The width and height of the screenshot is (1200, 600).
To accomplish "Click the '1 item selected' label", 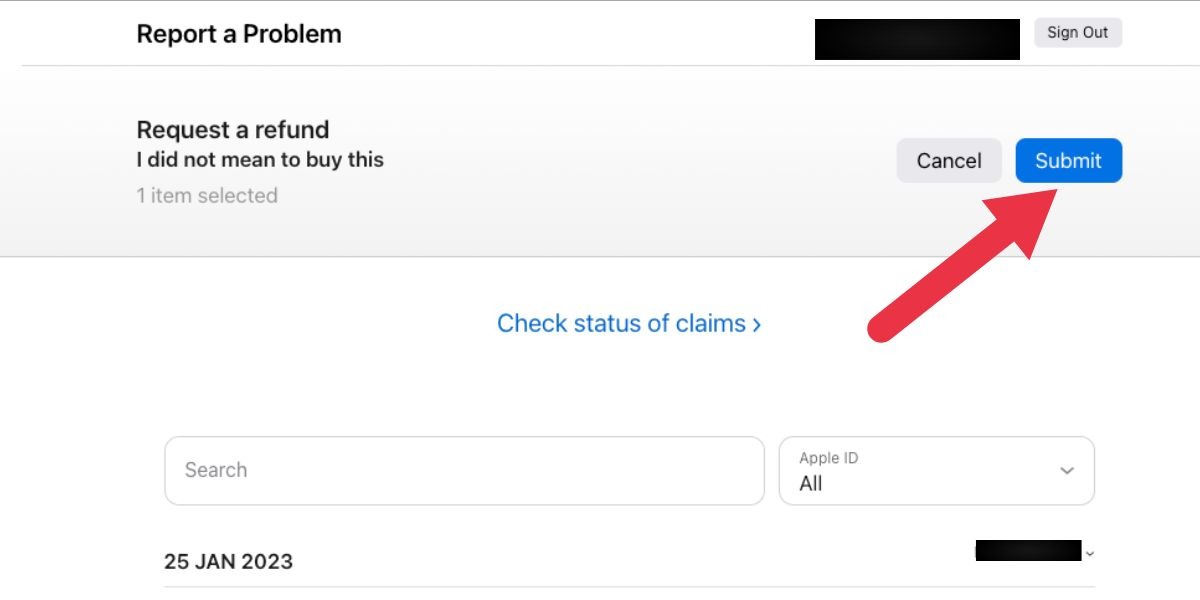I will click(x=207, y=196).
